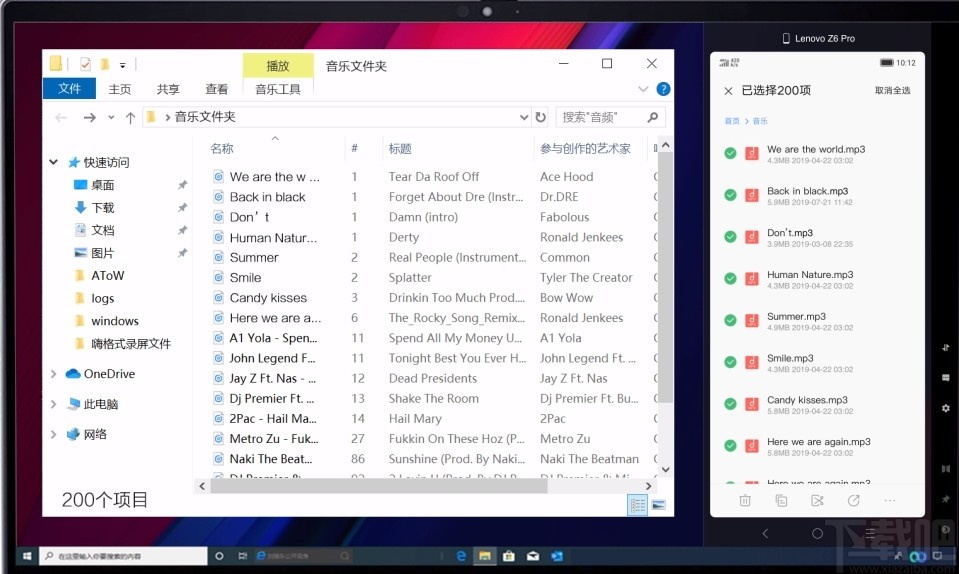Click 取消全选 on the phone
The height and width of the screenshot is (574, 959).
892,90
